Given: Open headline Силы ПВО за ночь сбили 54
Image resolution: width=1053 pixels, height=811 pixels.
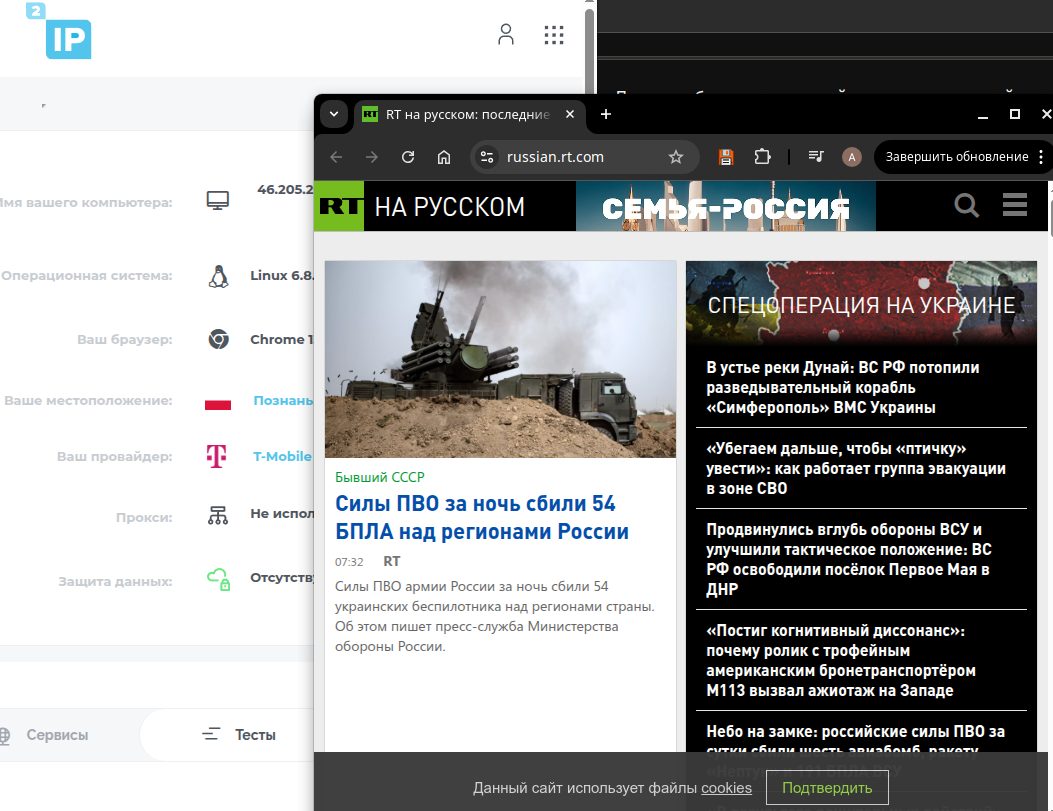Looking at the screenshot, I should (x=482, y=518).
